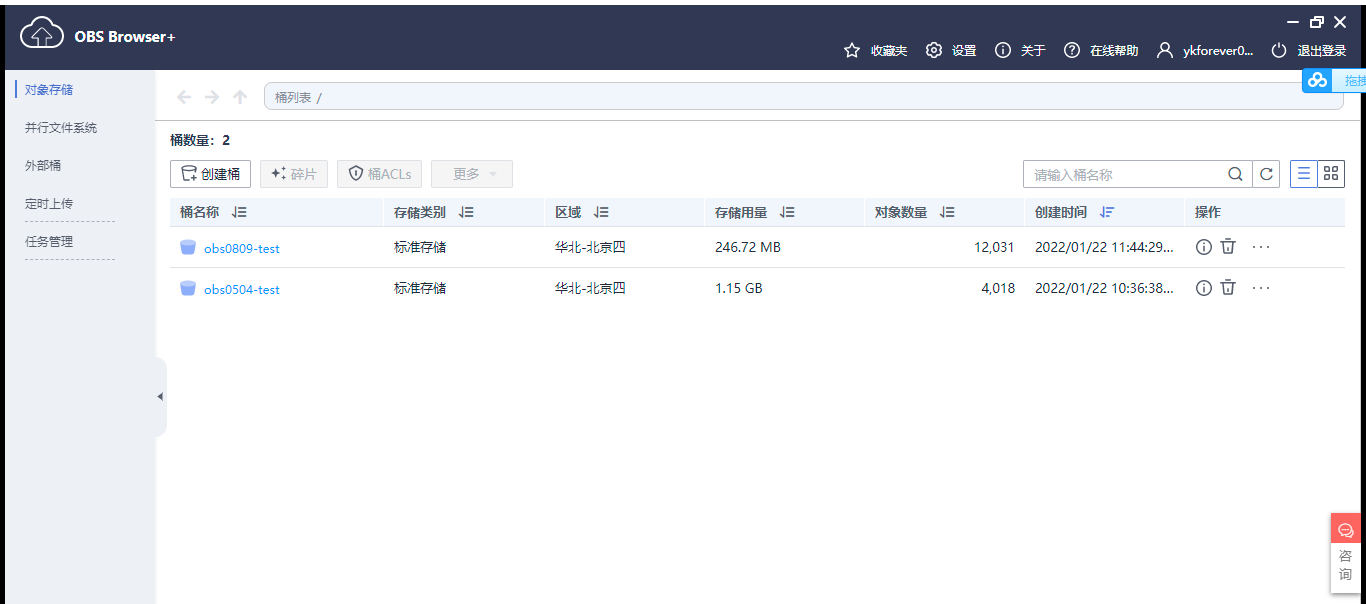Screen dimensions: 1366x604
Task: Select 对象存储 in sidebar
Action: click(49, 90)
